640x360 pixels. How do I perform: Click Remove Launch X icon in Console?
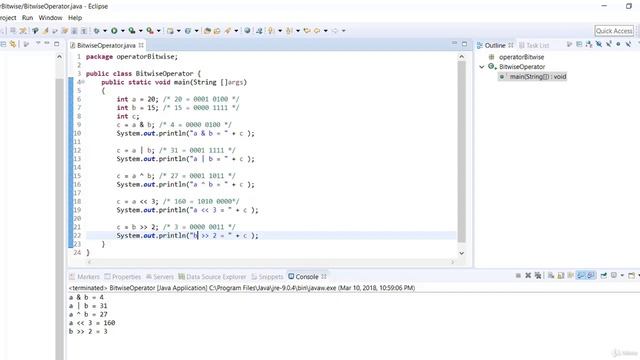[x=528, y=276]
